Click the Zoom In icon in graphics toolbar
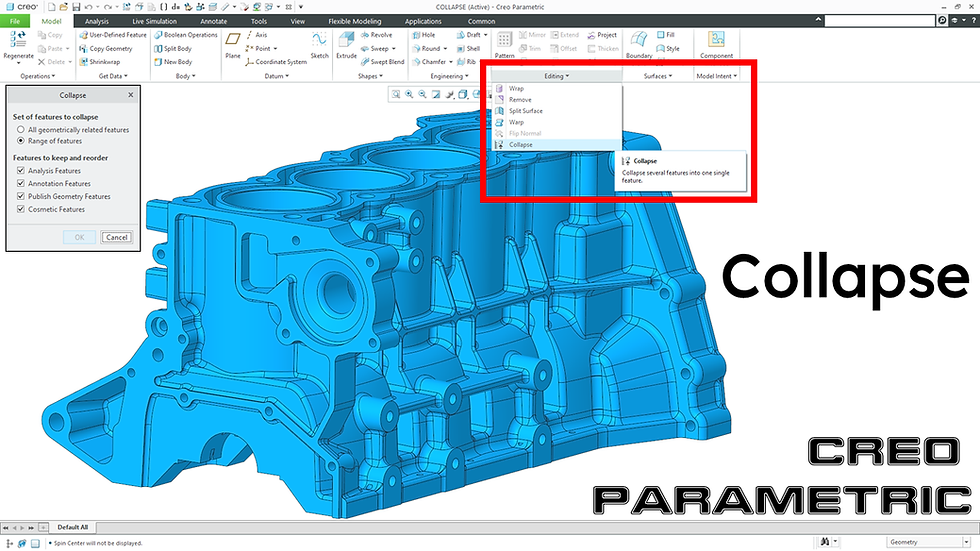This screenshot has width=980, height=551. point(409,94)
